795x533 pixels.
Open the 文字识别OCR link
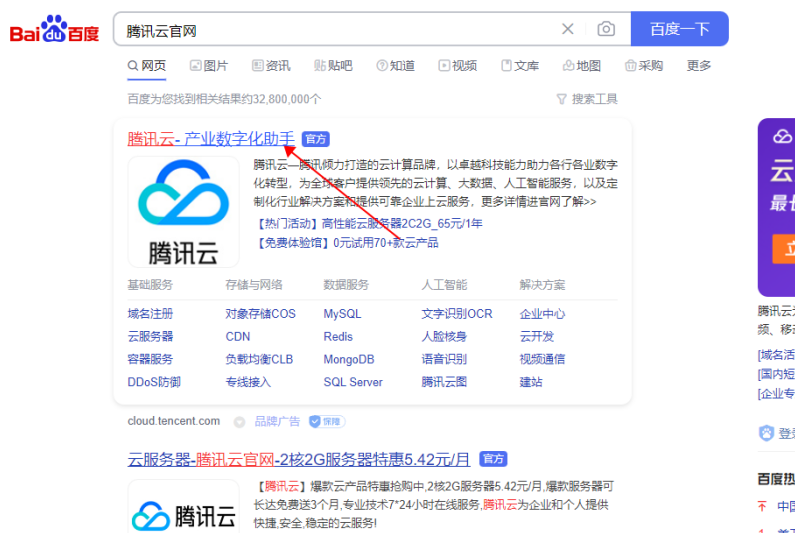[457, 314]
